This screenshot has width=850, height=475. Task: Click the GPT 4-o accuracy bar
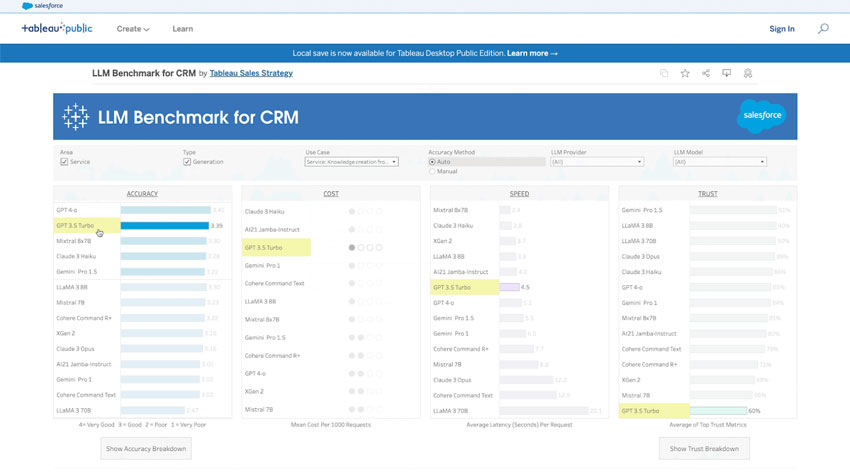165,210
